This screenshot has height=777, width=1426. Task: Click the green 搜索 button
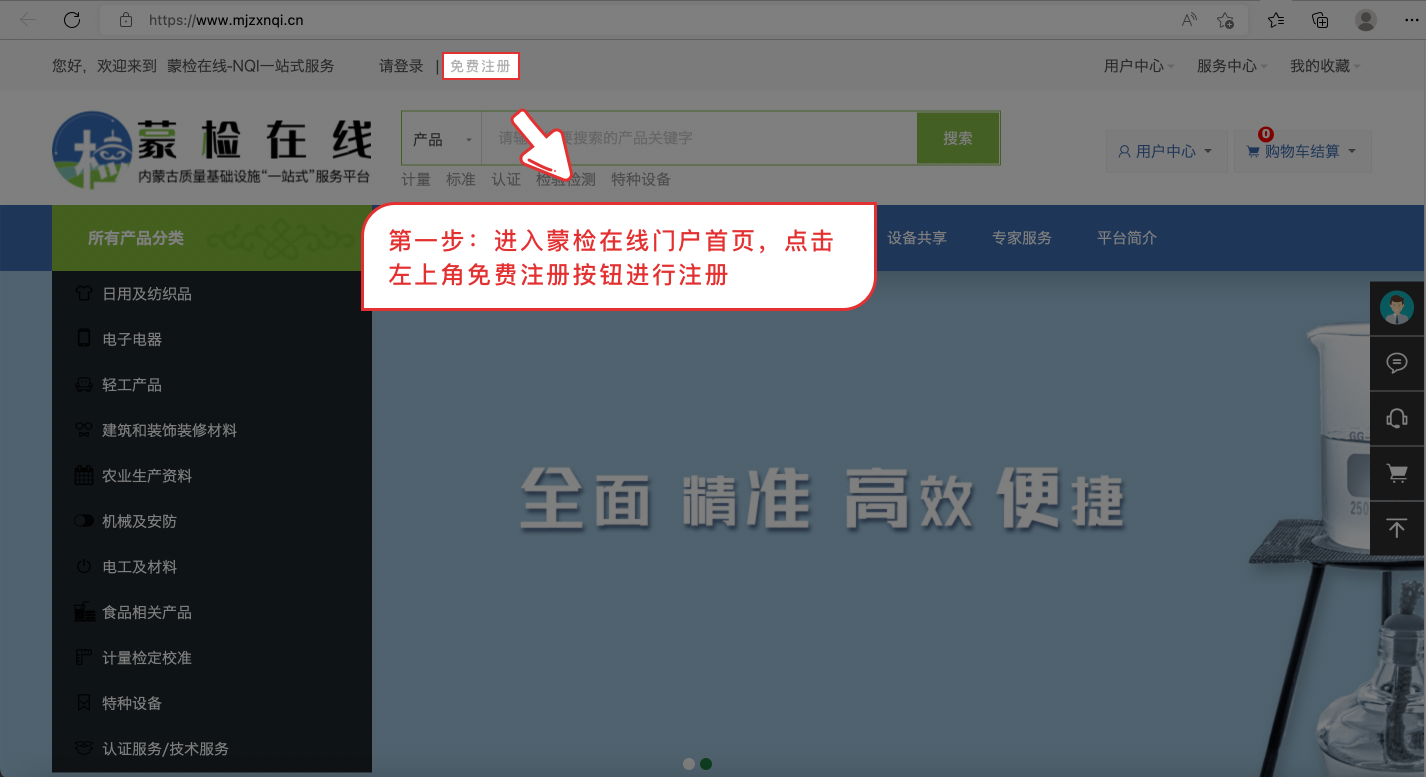point(957,138)
